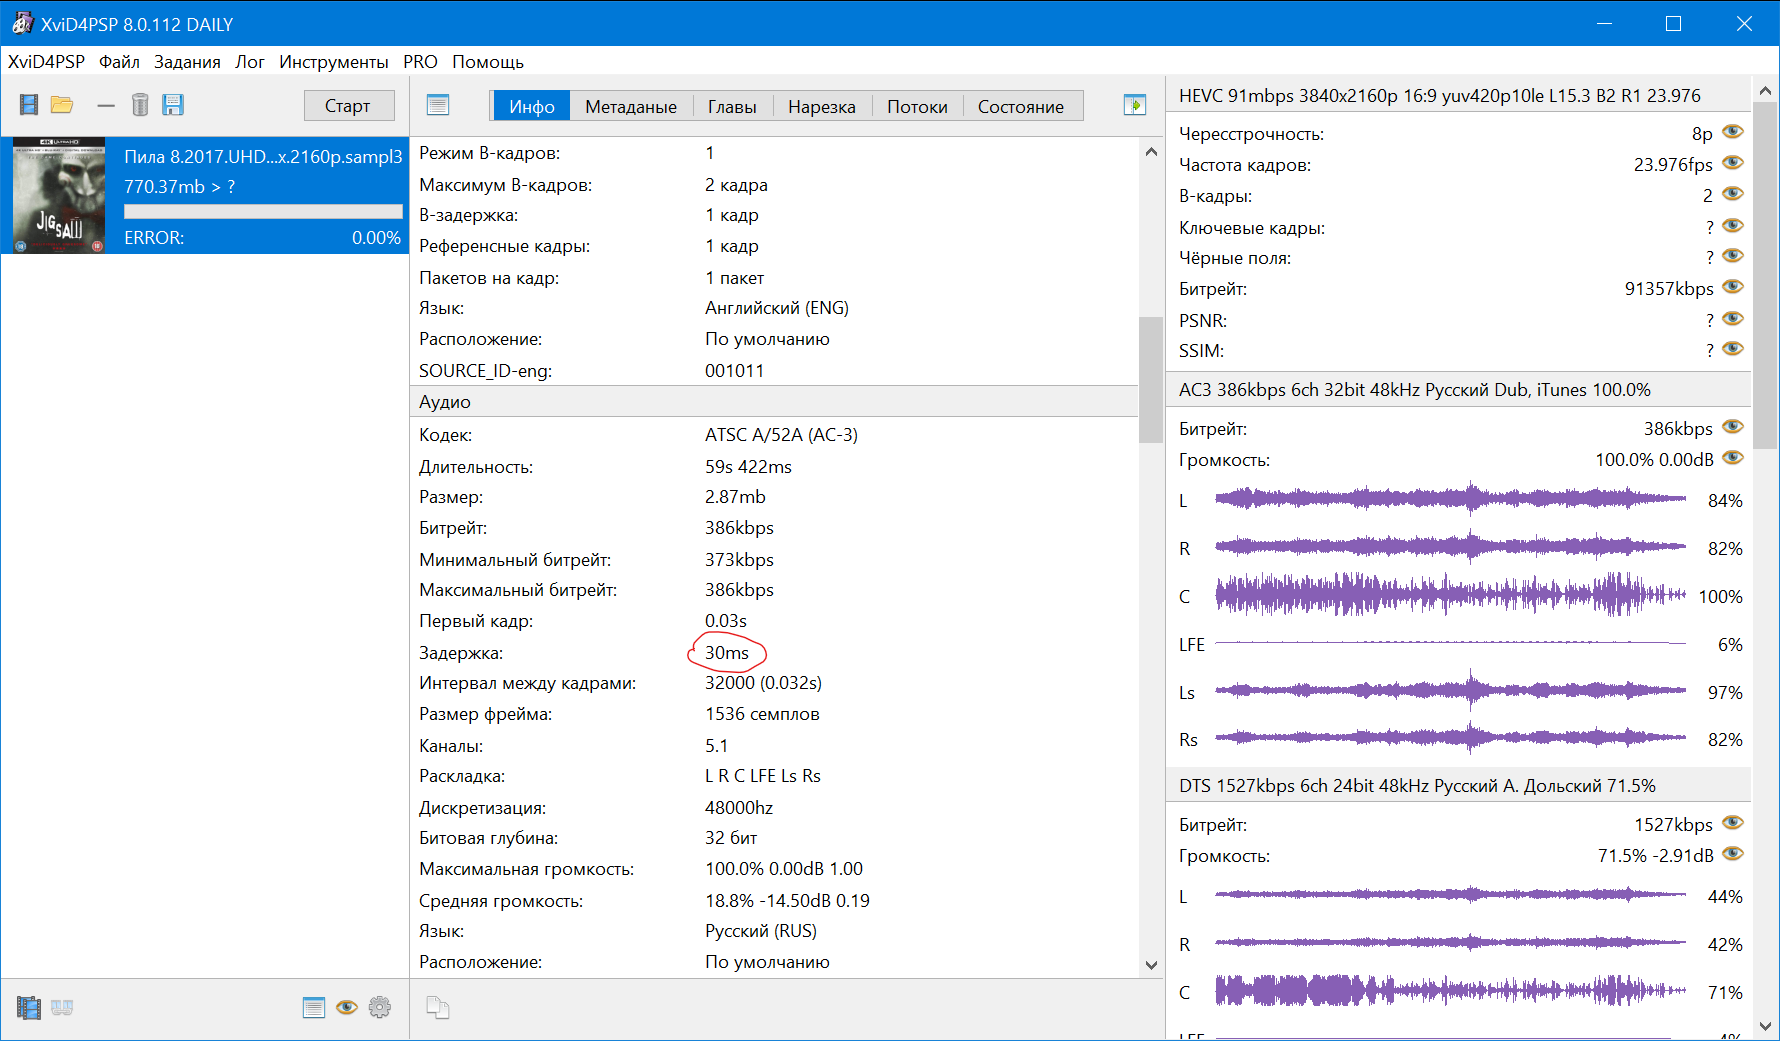Click the job progress bar for Пила 8

263,212
